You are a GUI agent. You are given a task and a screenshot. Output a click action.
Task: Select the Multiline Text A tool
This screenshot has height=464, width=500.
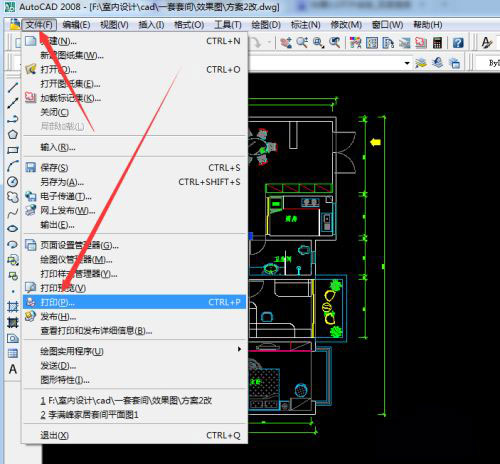pyautogui.click(x=13, y=369)
